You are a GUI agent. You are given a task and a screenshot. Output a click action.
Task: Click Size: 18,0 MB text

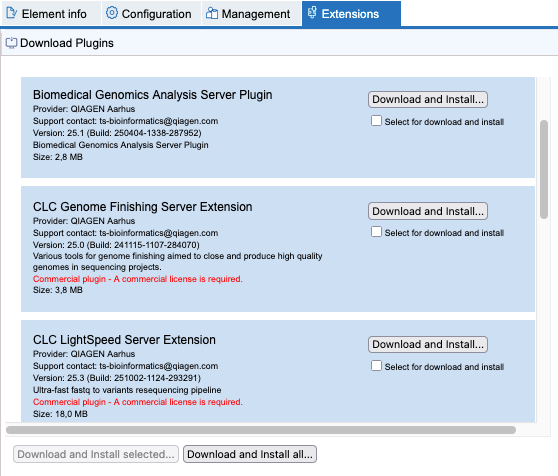click(60, 414)
